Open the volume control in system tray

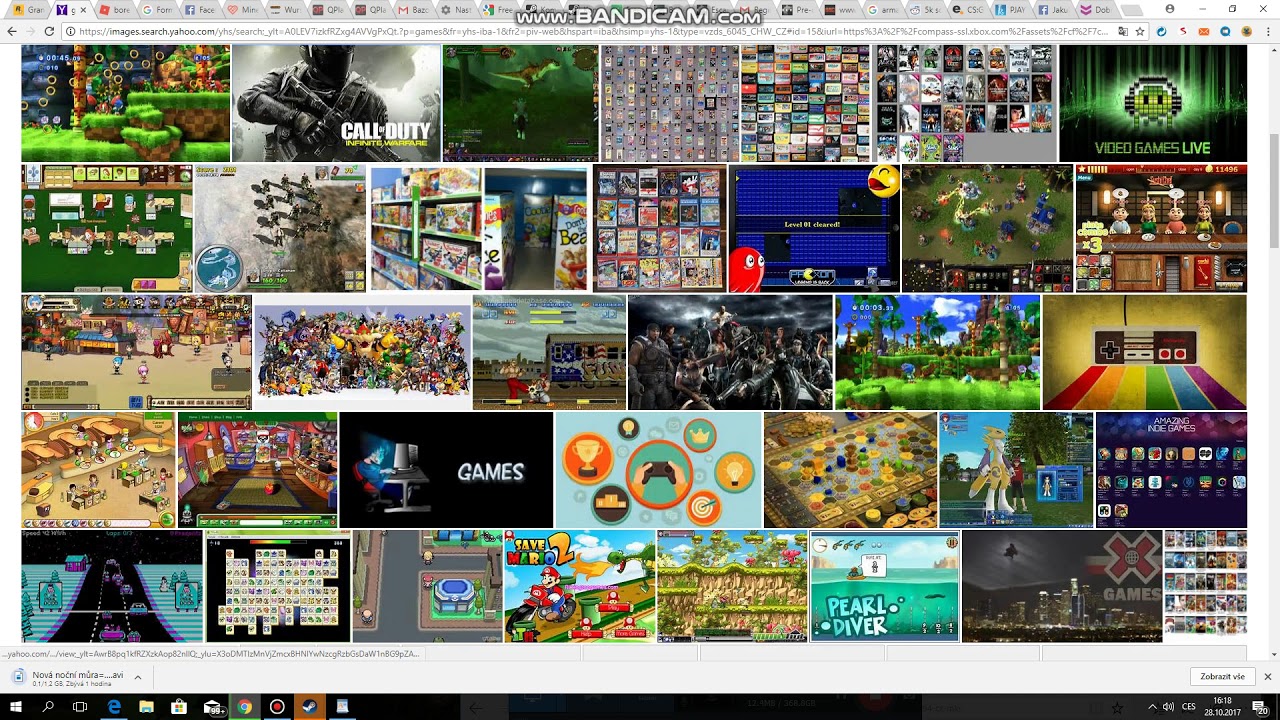pos(1169,707)
